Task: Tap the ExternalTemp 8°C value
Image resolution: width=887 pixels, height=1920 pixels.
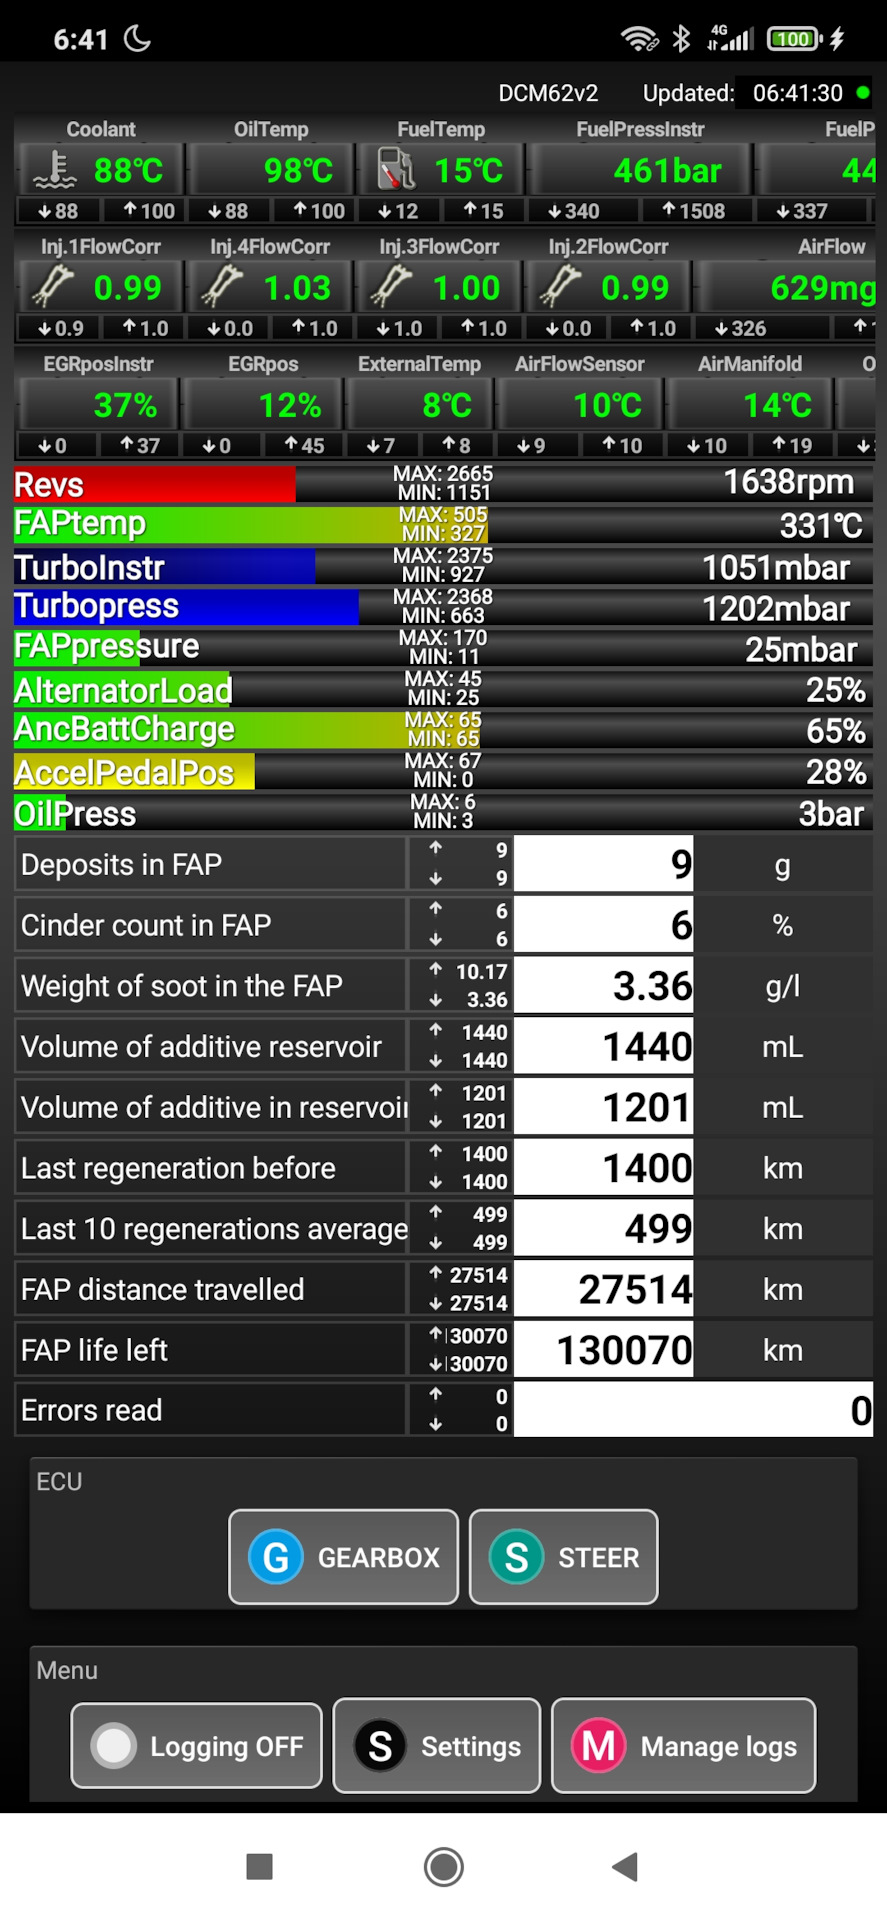Action: [447, 405]
